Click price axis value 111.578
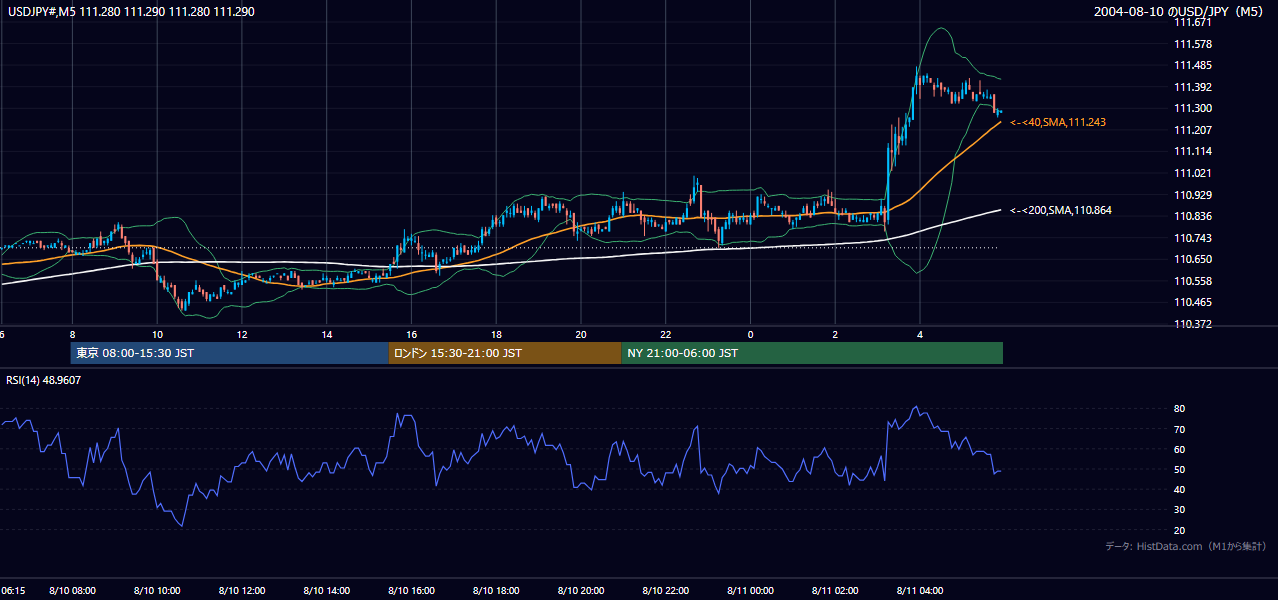Screen dimensions: 1278x600 point(1192,44)
